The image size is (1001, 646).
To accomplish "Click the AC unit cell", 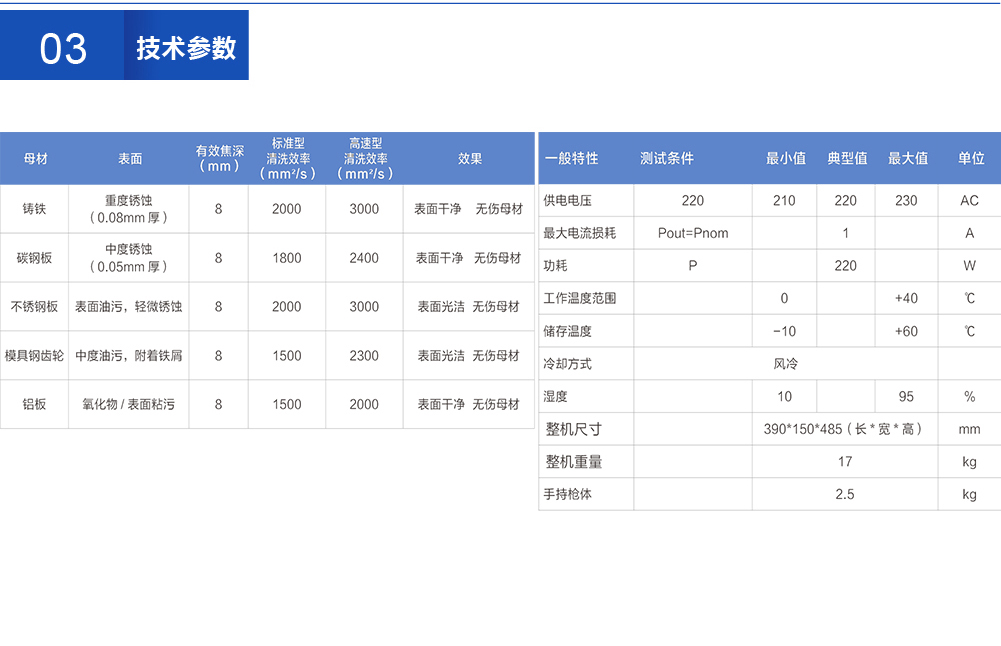I will click(x=969, y=200).
